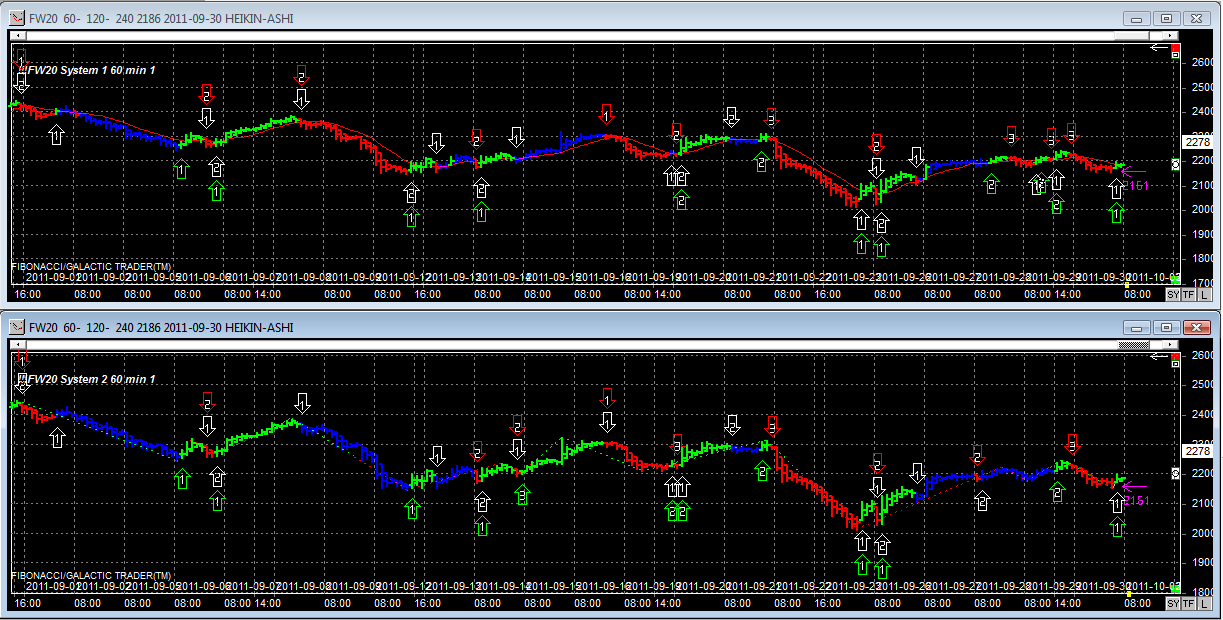Click the magenta 2151 arrow in bottom chart

click(1133, 487)
